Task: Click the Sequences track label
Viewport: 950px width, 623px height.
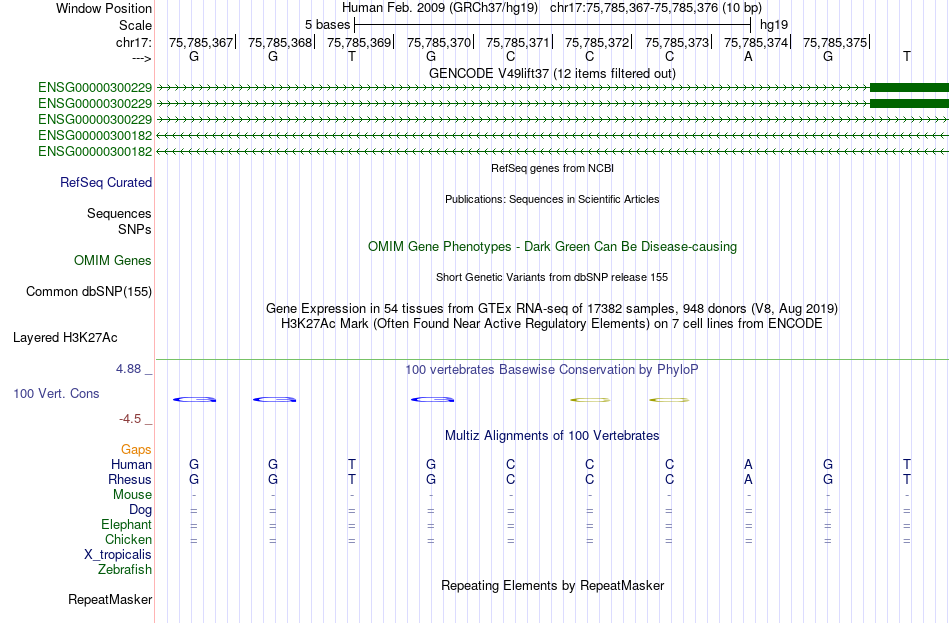Action: (x=119, y=213)
